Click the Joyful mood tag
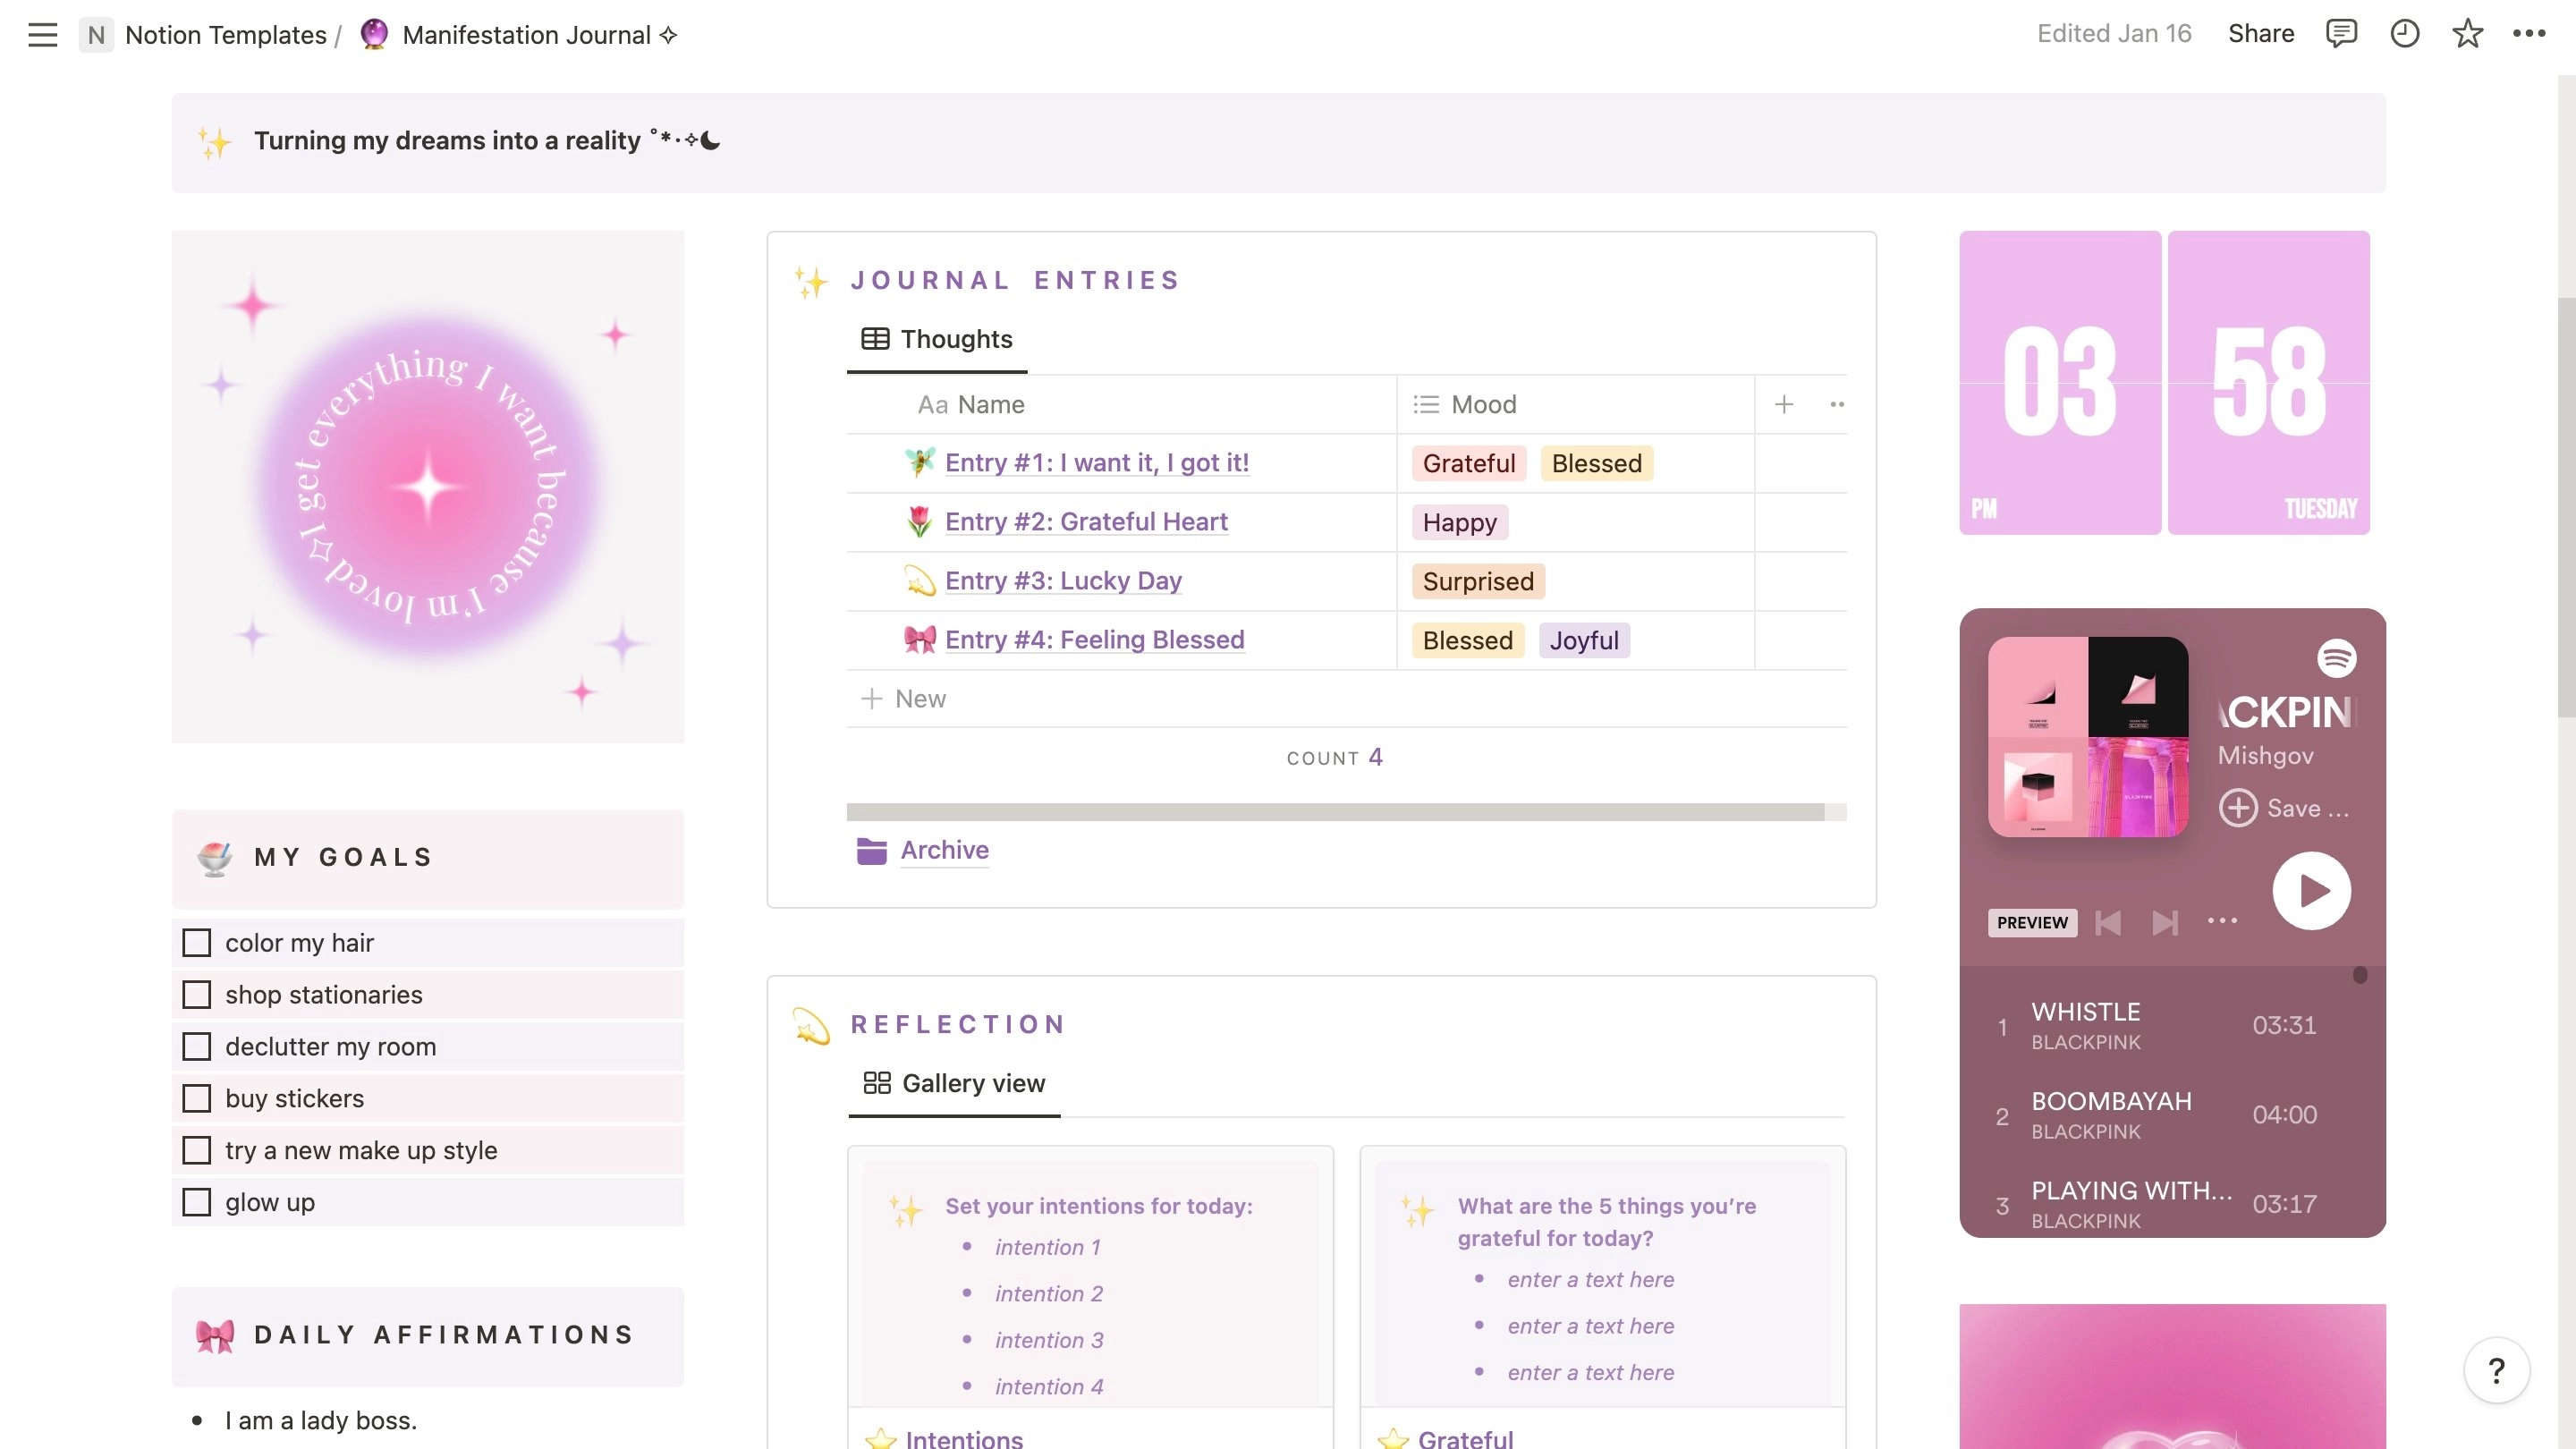The image size is (2576, 1449). click(1584, 640)
